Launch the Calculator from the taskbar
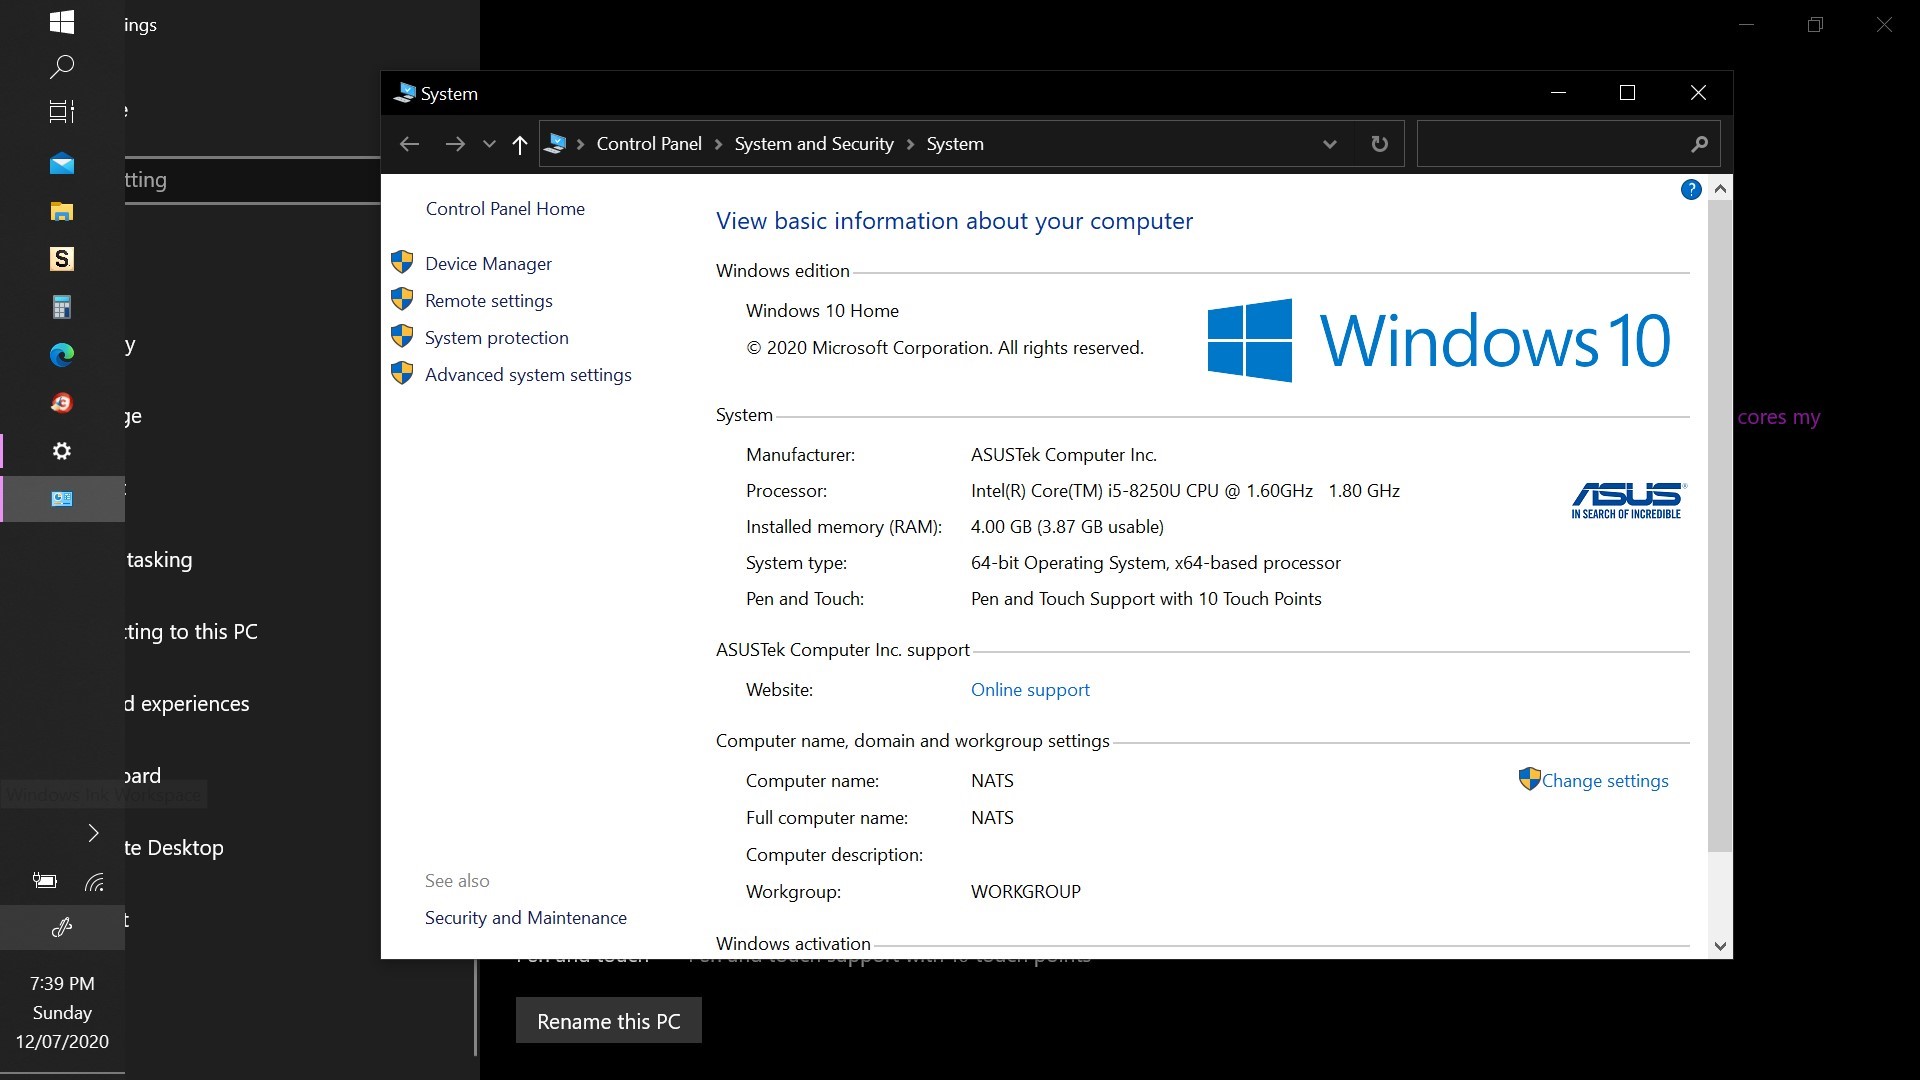The image size is (1920, 1080). coord(62,307)
